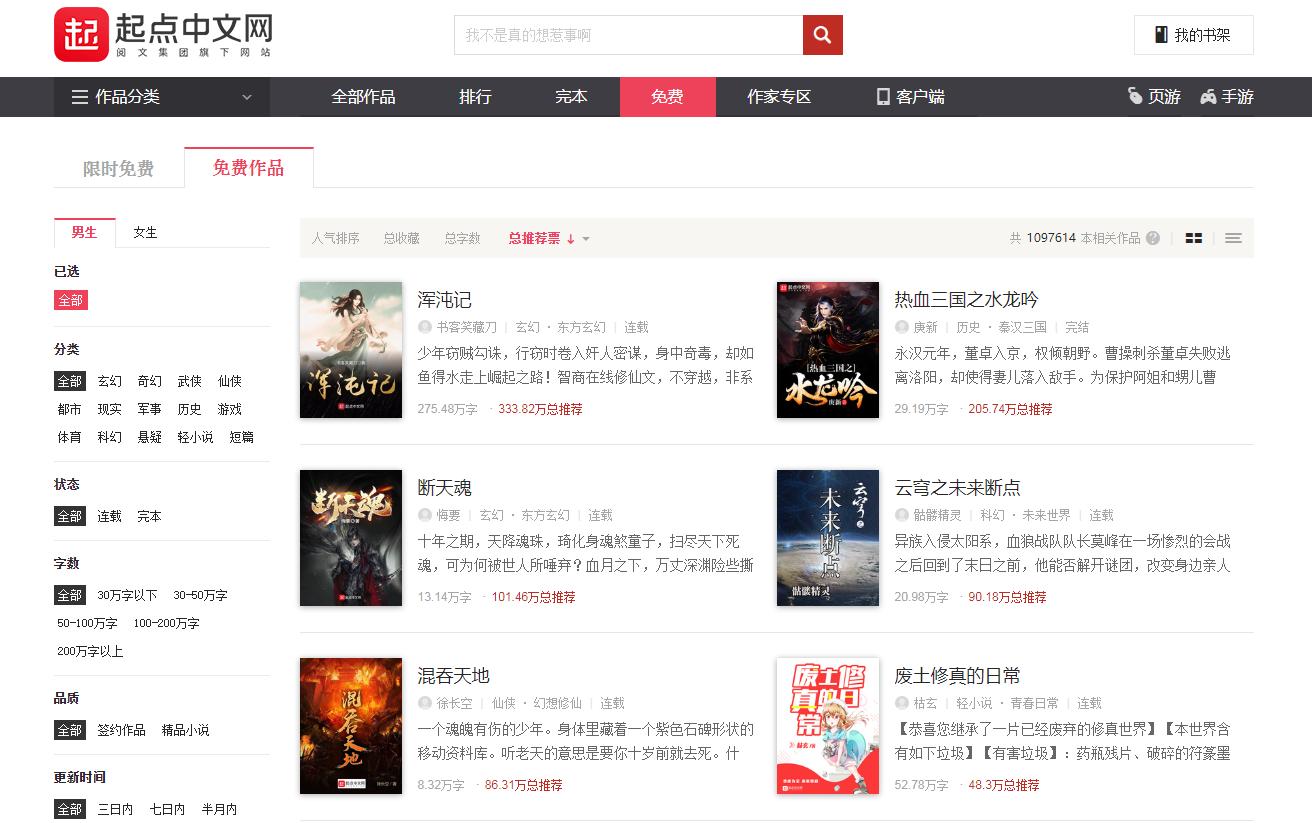The width and height of the screenshot is (1312, 823).
Task: Sort by 人气排序
Action: (x=335, y=238)
